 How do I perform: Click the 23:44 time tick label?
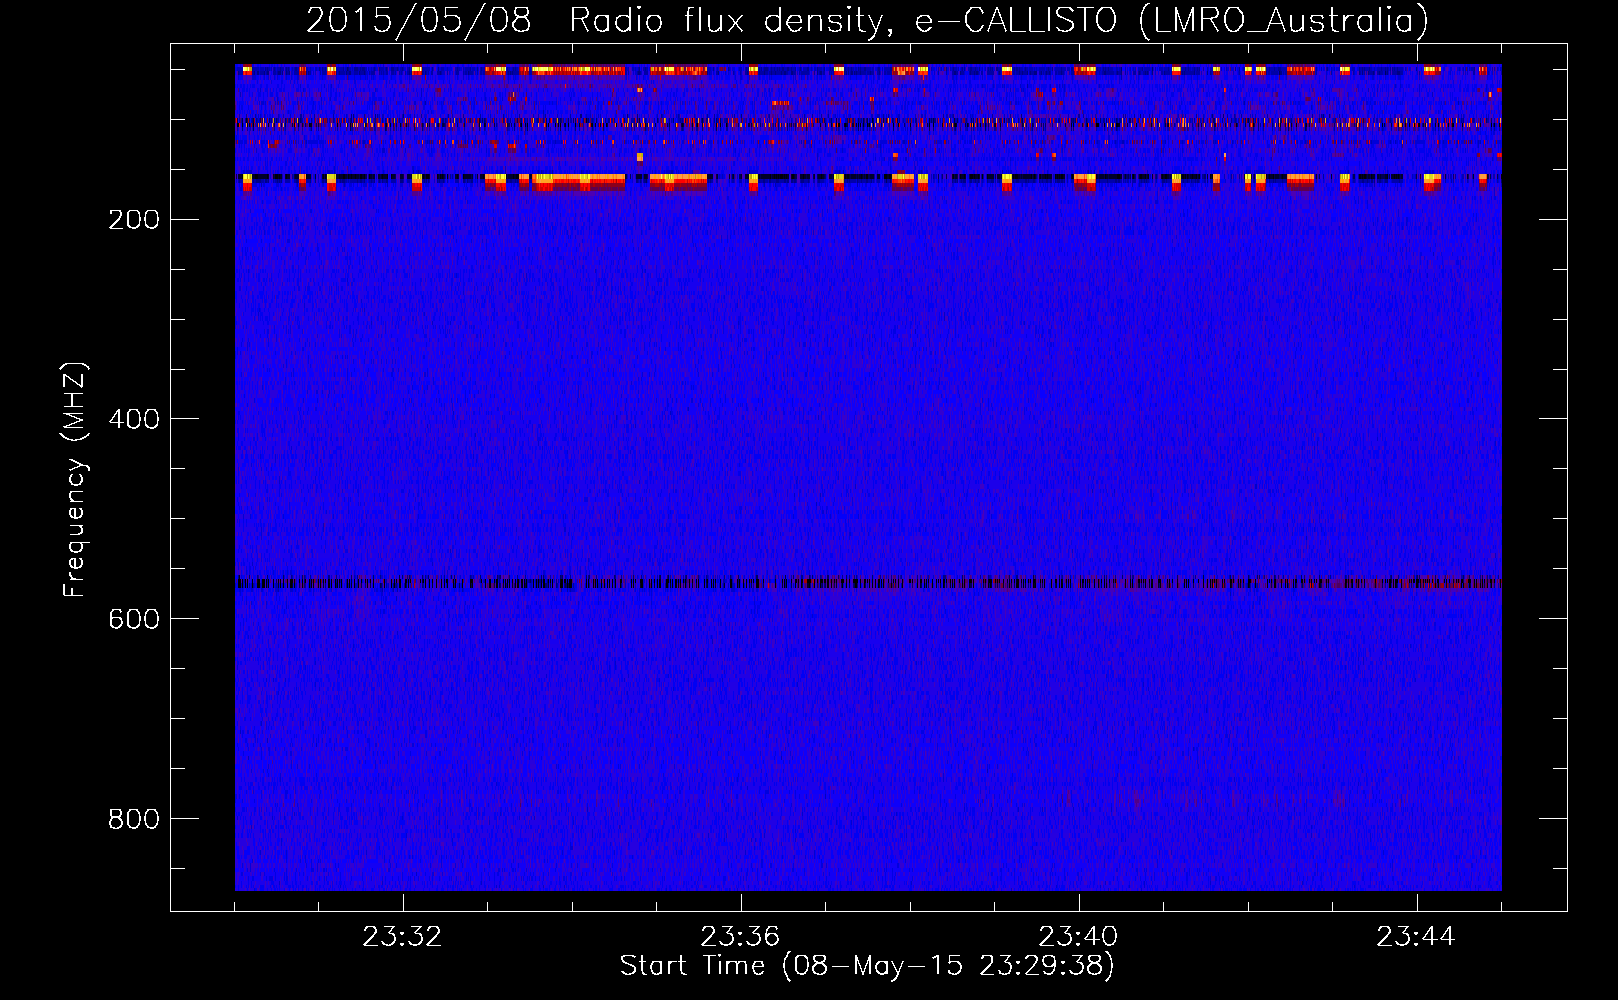tap(1416, 937)
